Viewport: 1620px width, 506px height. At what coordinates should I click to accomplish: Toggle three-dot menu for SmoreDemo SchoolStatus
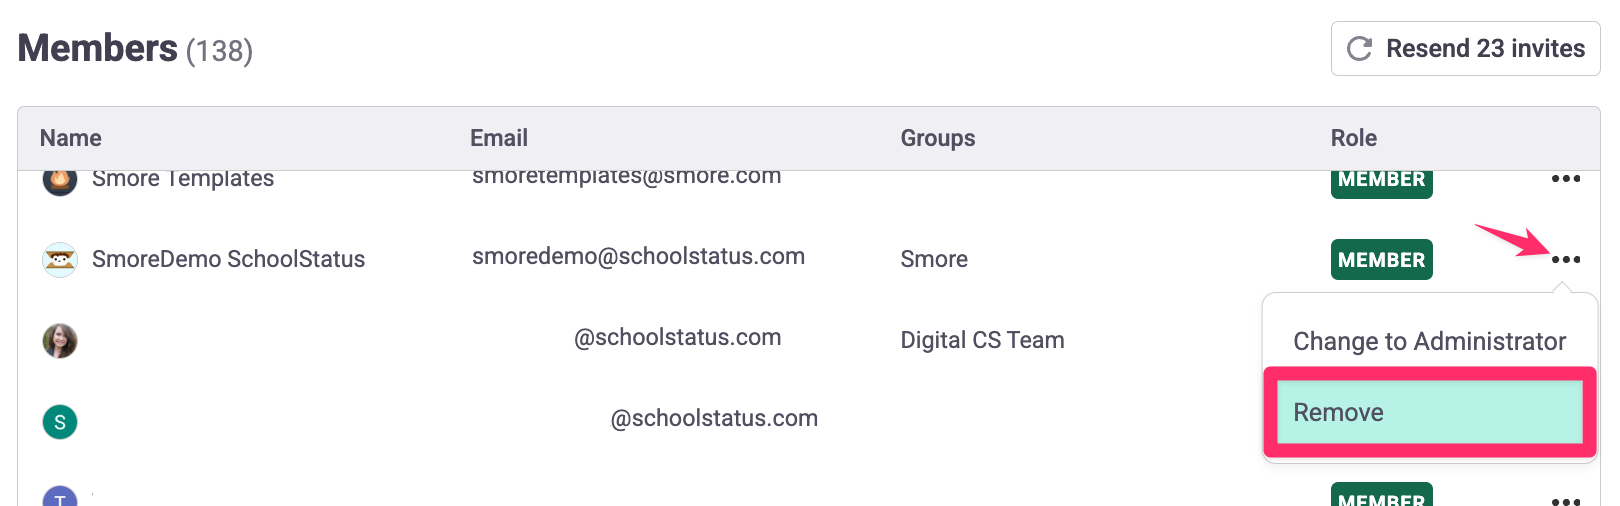(x=1565, y=260)
